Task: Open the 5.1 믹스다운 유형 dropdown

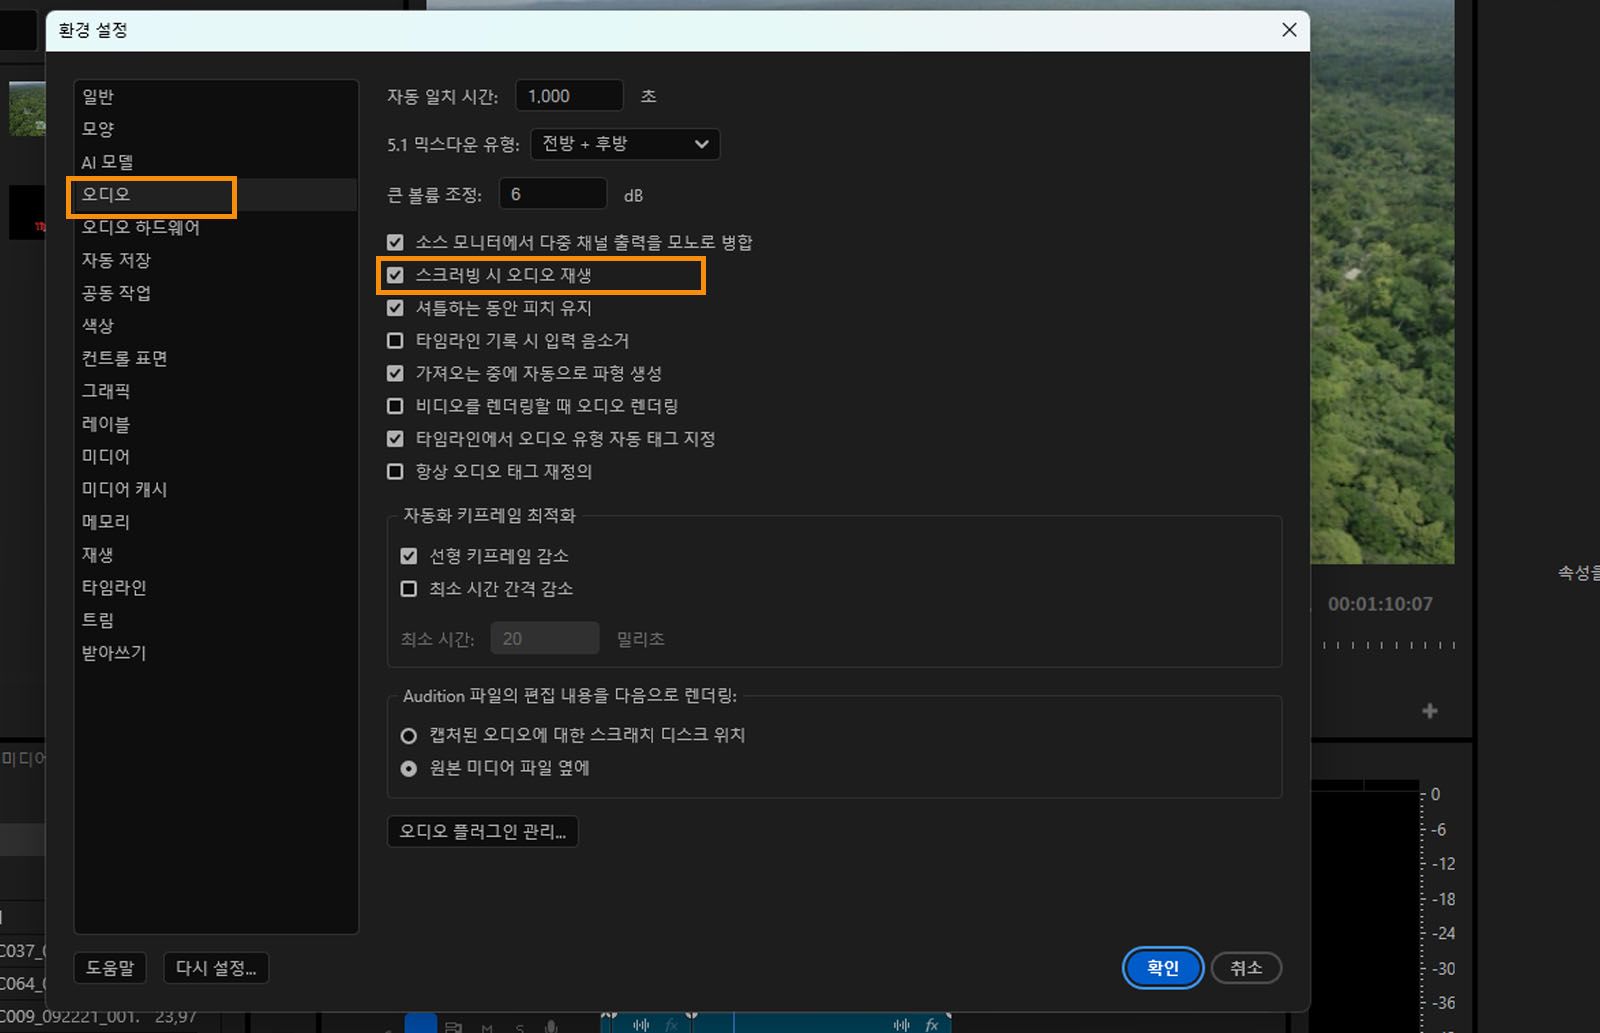Action: 624,143
